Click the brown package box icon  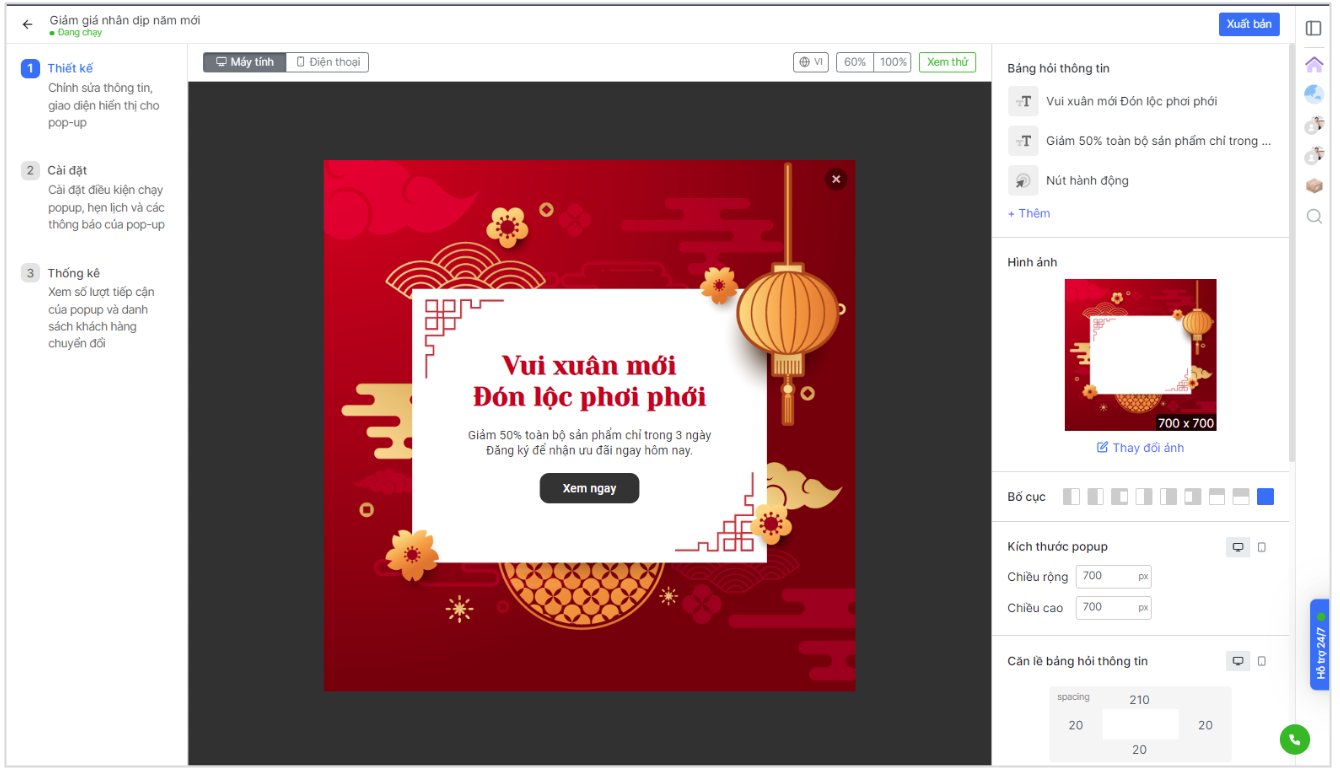click(1314, 186)
